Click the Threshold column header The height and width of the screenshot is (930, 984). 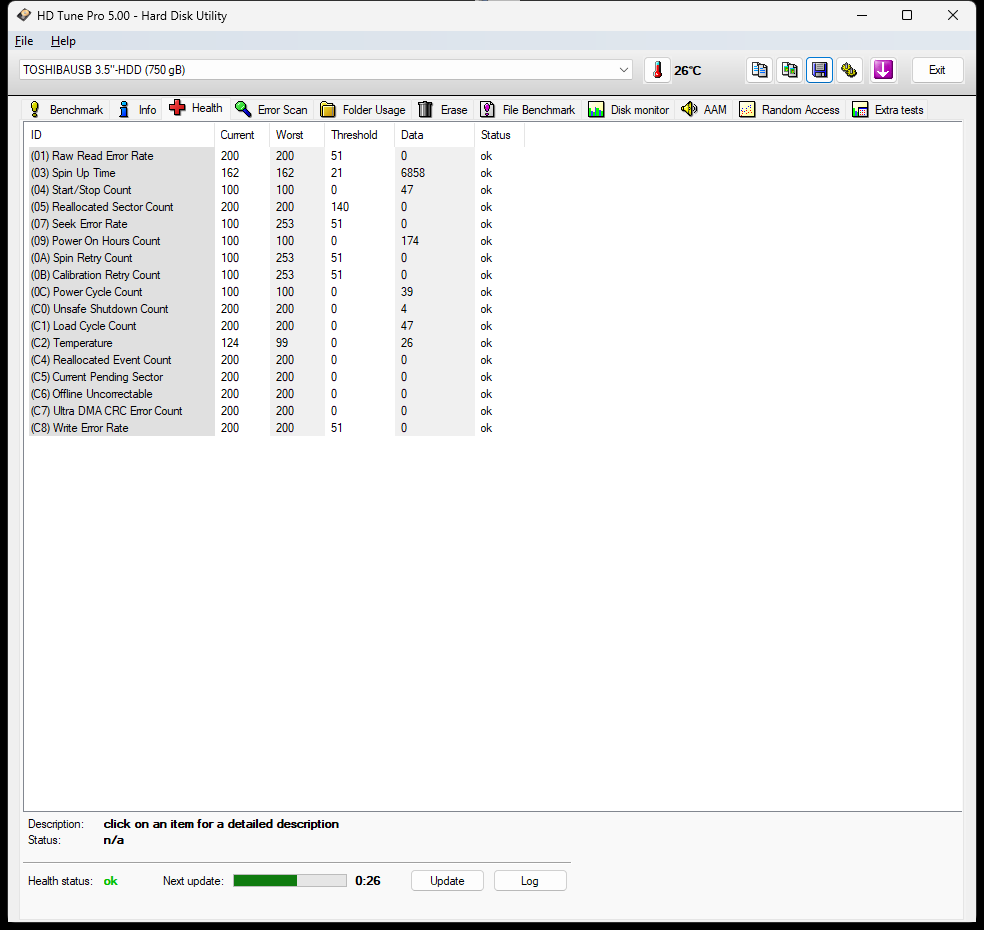[x=355, y=135]
